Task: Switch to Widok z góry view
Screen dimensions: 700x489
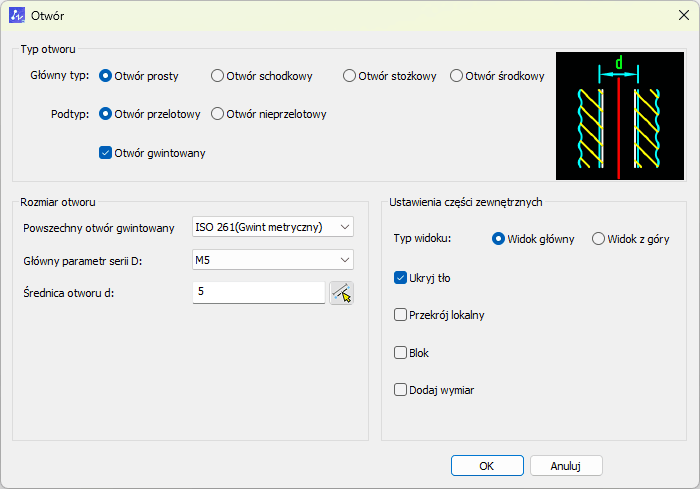Action: click(x=599, y=239)
